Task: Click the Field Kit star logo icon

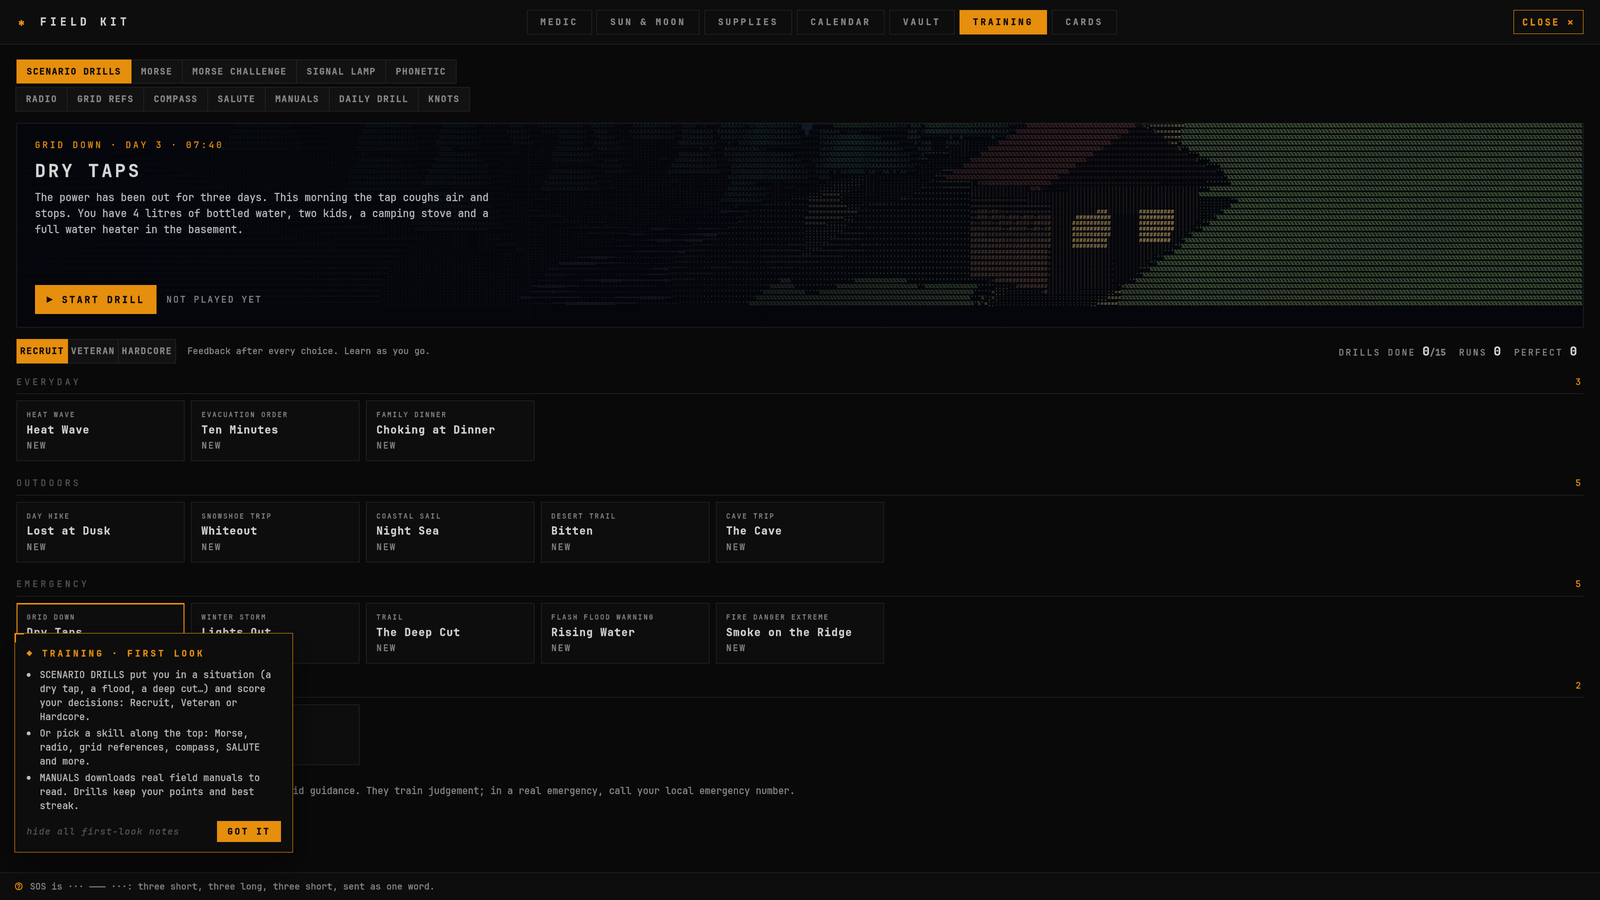Action: point(21,22)
